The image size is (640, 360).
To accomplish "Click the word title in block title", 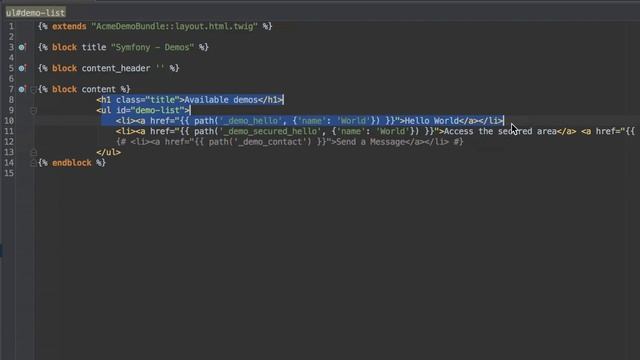I will [x=94, y=47].
